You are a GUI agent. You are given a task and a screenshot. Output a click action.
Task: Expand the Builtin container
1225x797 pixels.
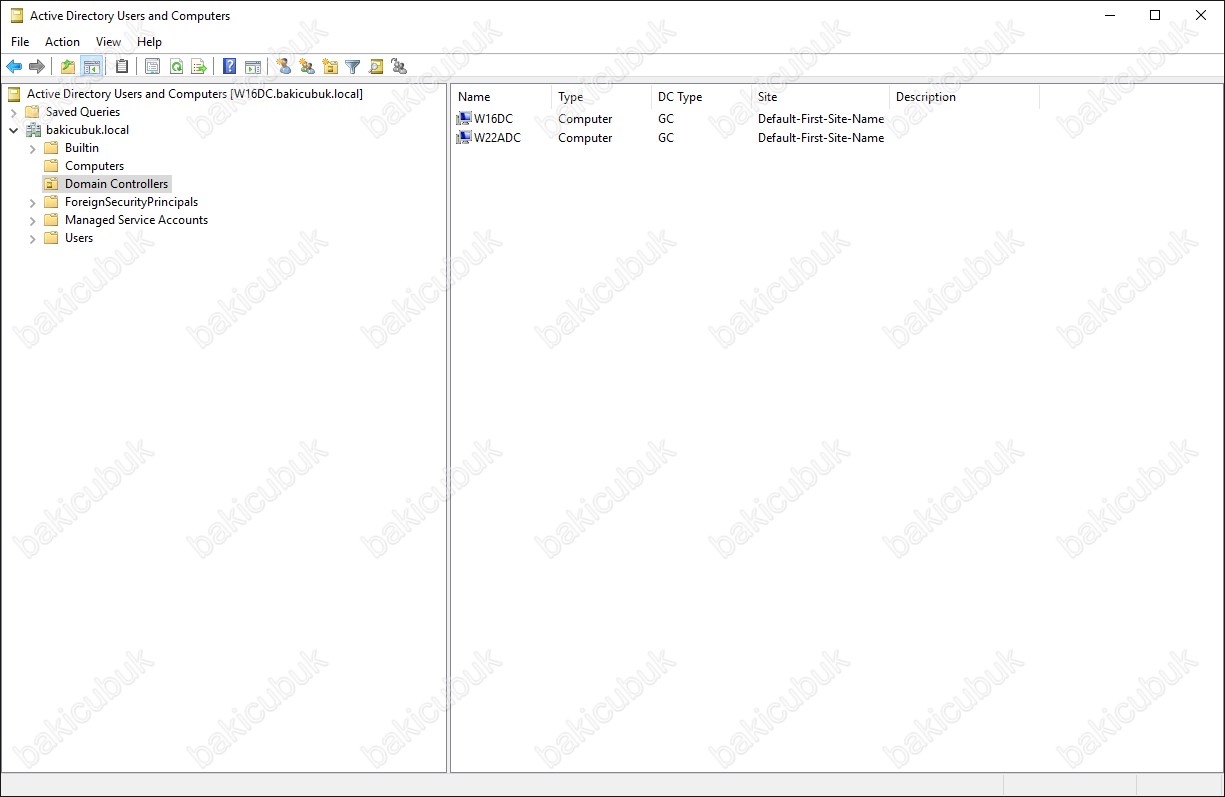point(33,148)
